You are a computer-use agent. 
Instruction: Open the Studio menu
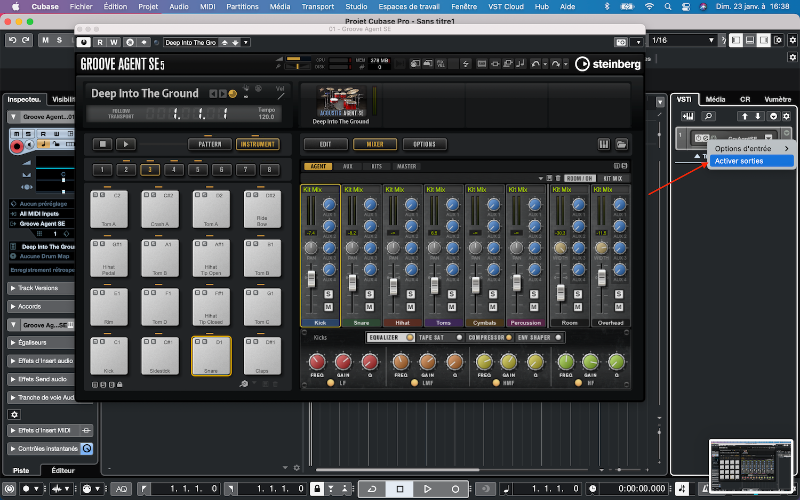coord(356,7)
